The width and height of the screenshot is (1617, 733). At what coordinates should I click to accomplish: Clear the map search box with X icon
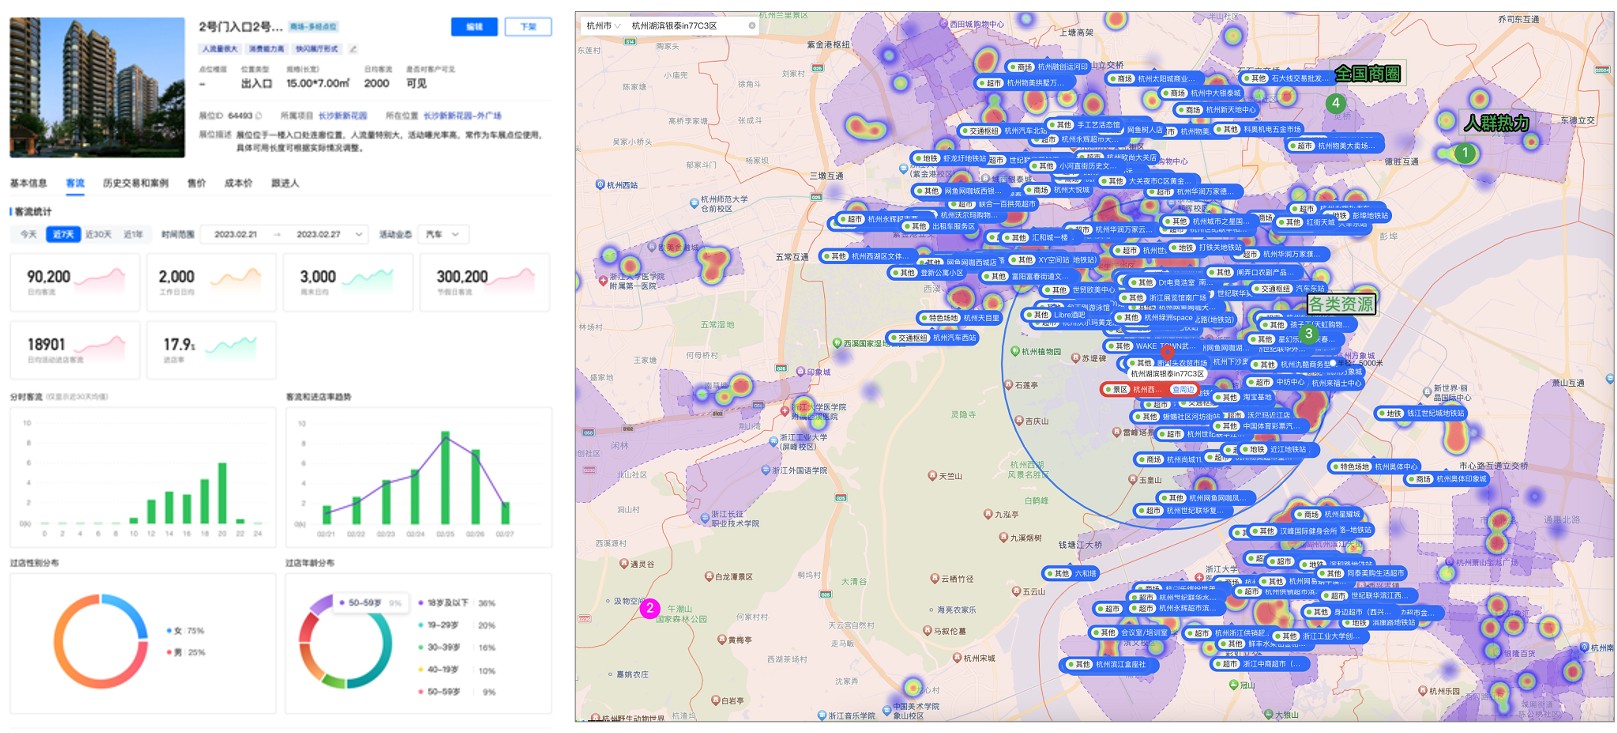coord(752,26)
